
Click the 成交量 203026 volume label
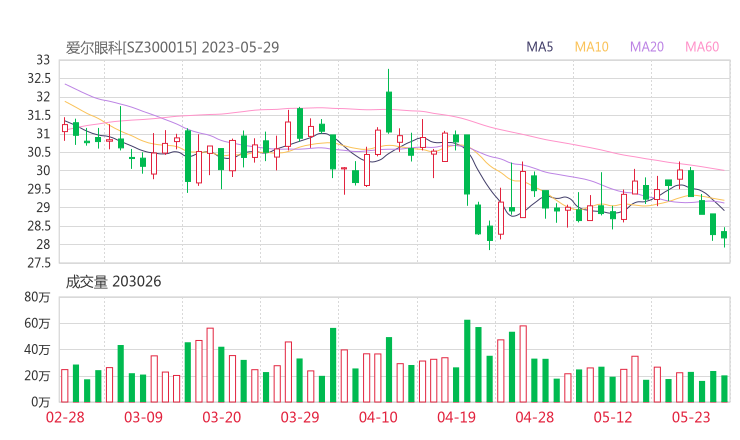(x=113, y=282)
